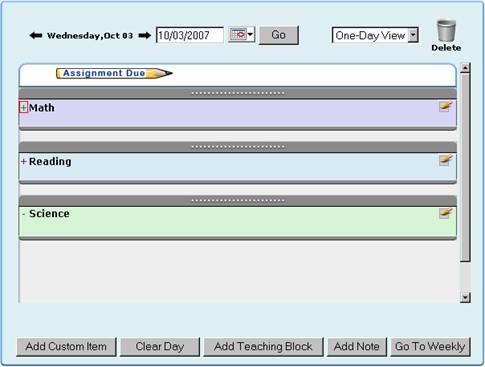Image resolution: width=485 pixels, height=367 pixels.
Task: Click the Add Note button
Action: click(357, 347)
